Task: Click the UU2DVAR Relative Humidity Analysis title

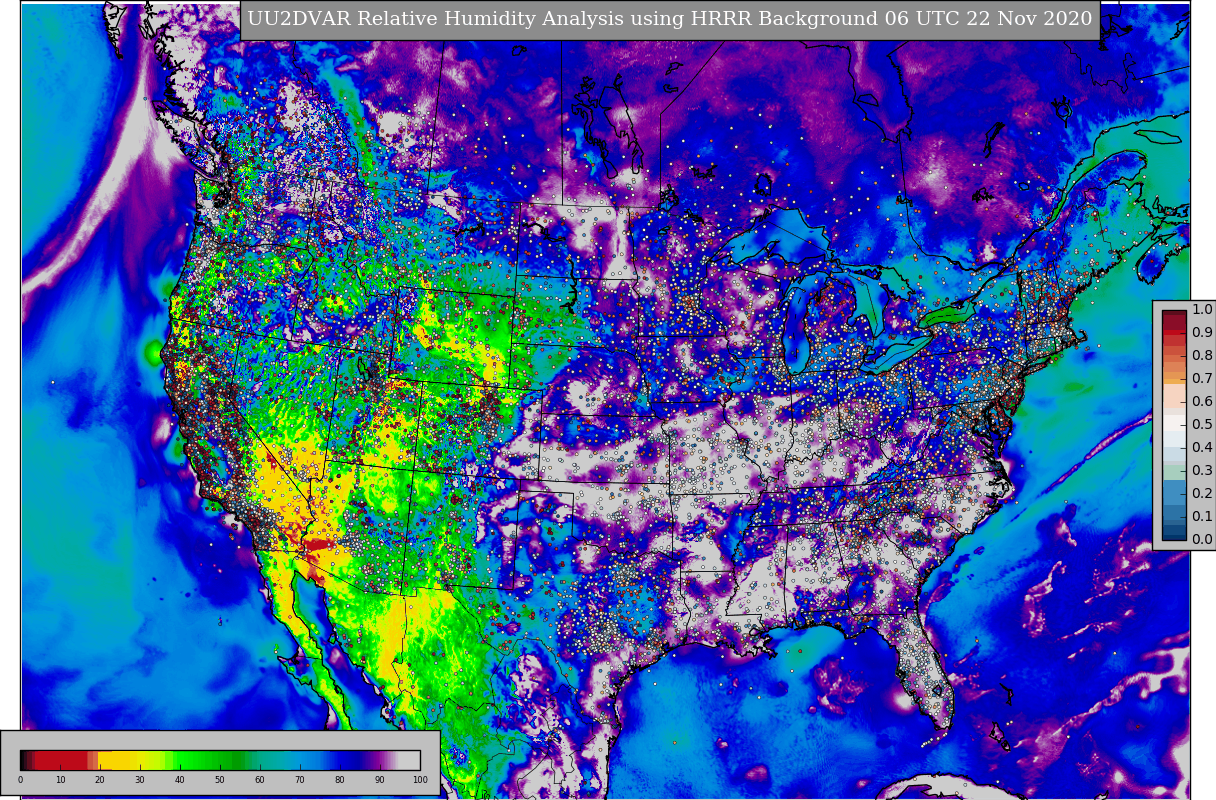Action: click(x=670, y=20)
